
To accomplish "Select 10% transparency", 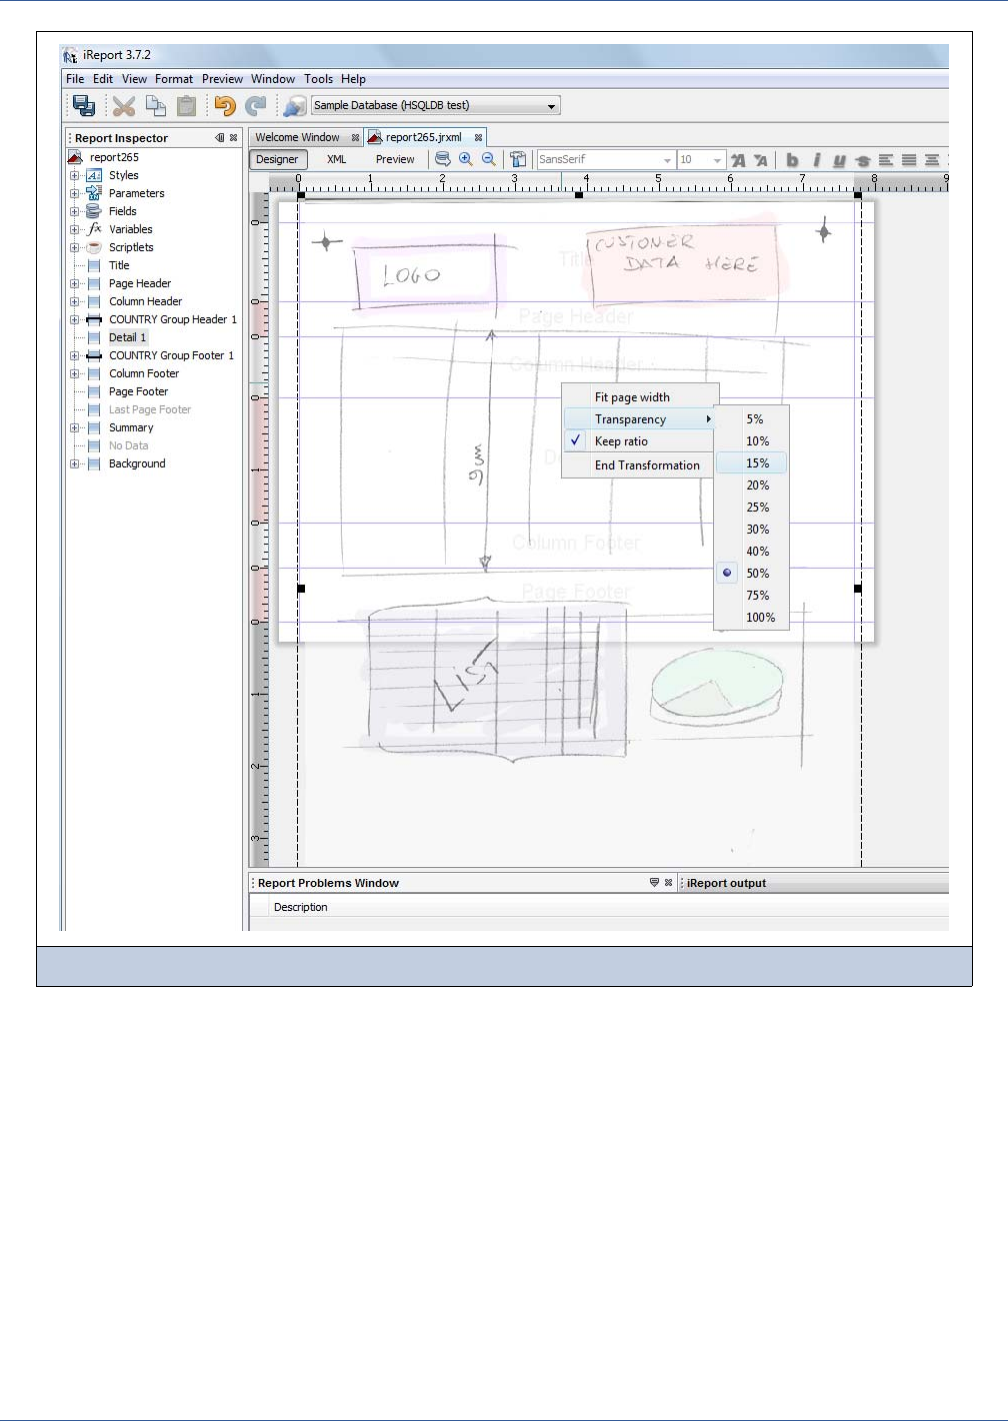I will 752,441.
